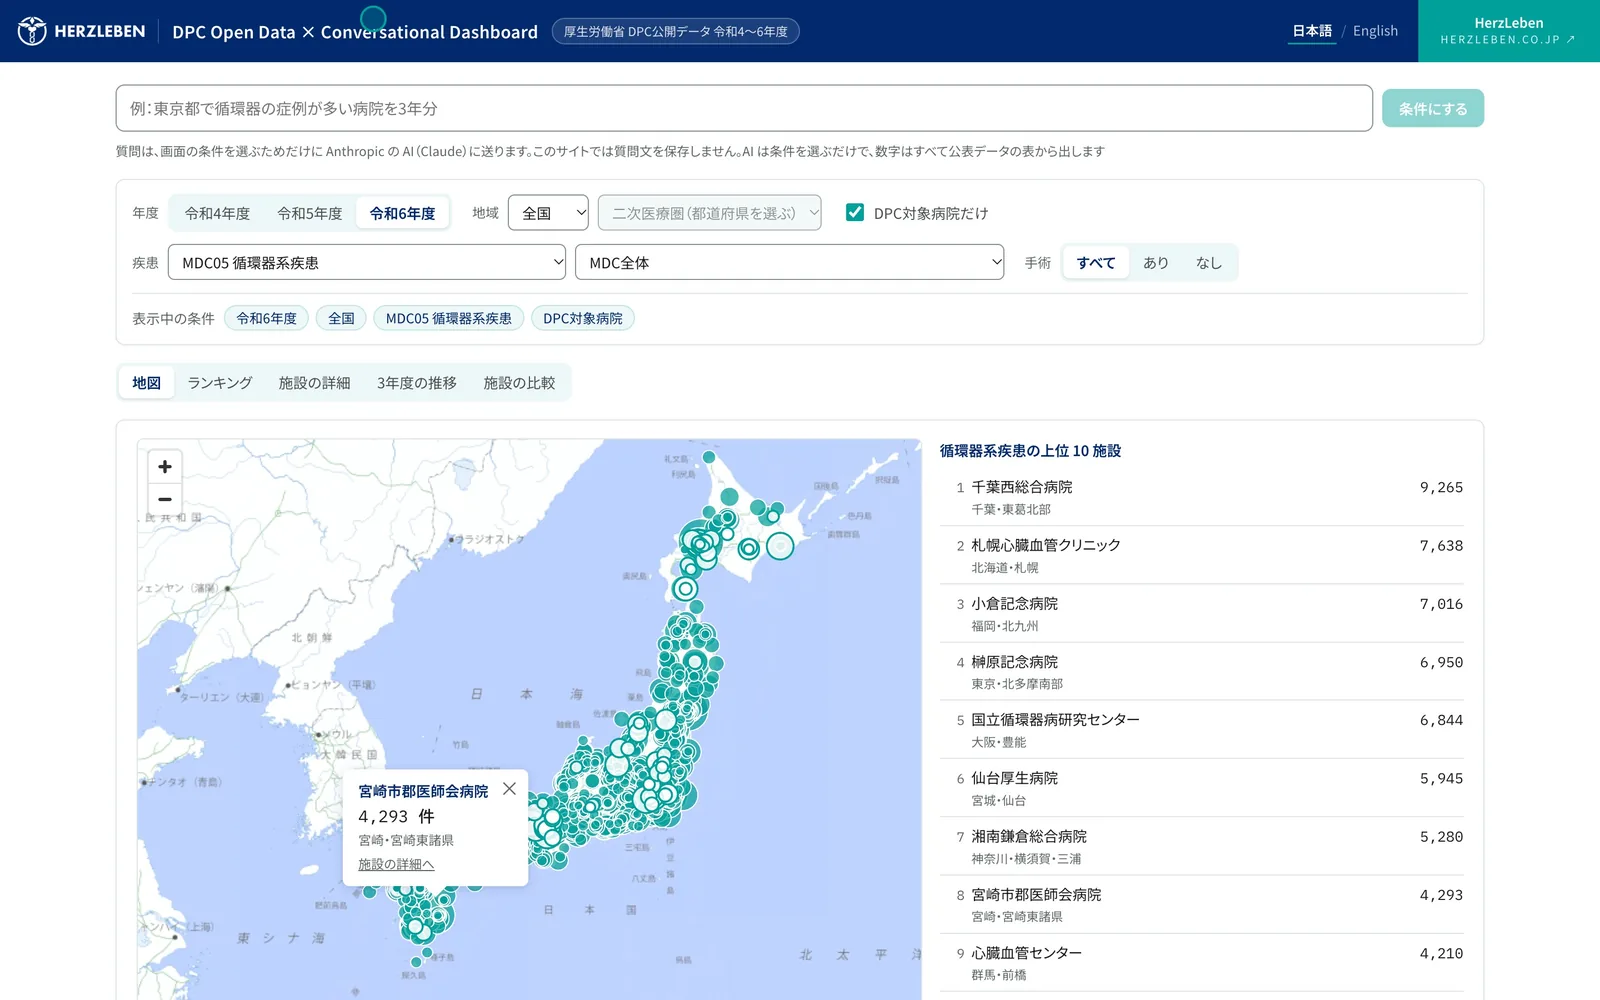Set surgery filter to あり
This screenshot has width=1600, height=1000.
click(x=1156, y=263)
